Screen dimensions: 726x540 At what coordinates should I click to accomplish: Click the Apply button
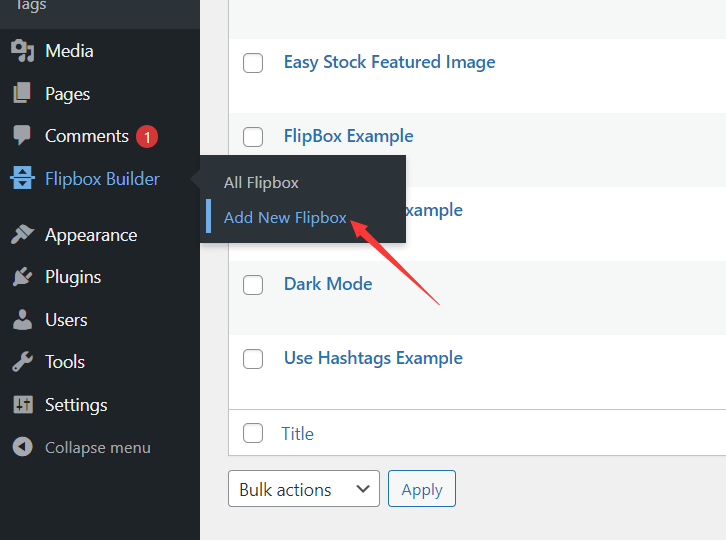pyautogui.click(x=422, y=489)
